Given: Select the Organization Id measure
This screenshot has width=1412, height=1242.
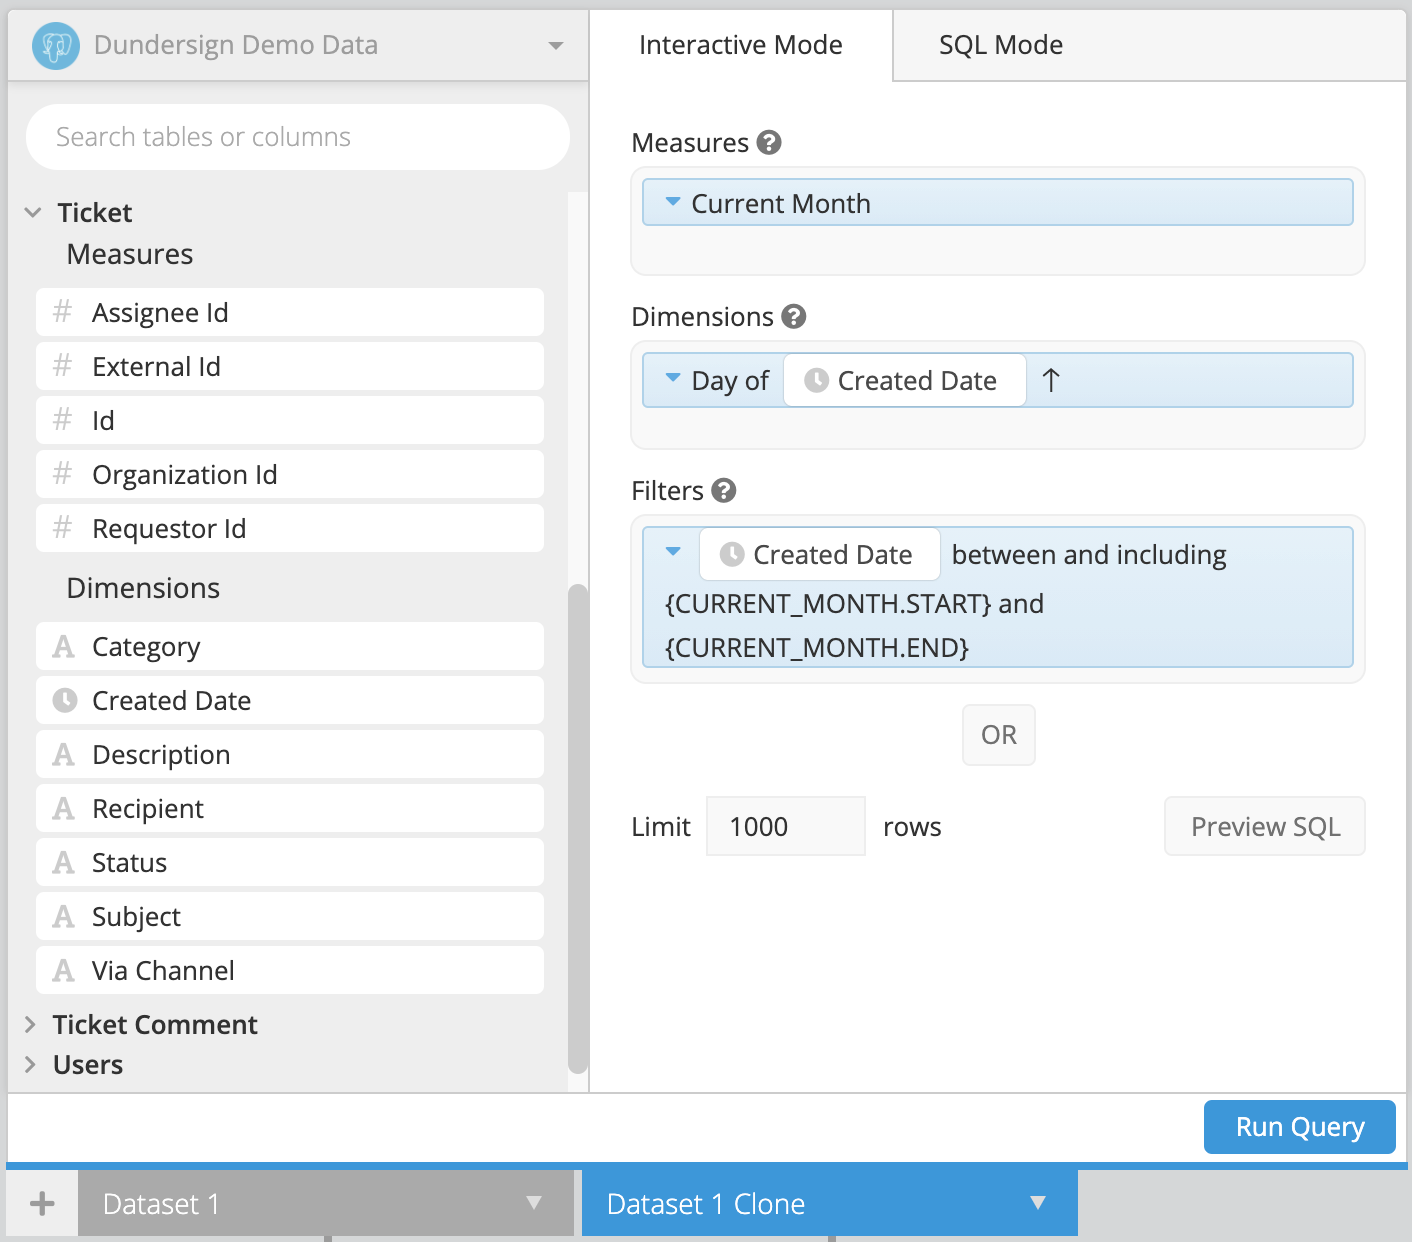Looking at the screenshot, I should coord(290,474).
